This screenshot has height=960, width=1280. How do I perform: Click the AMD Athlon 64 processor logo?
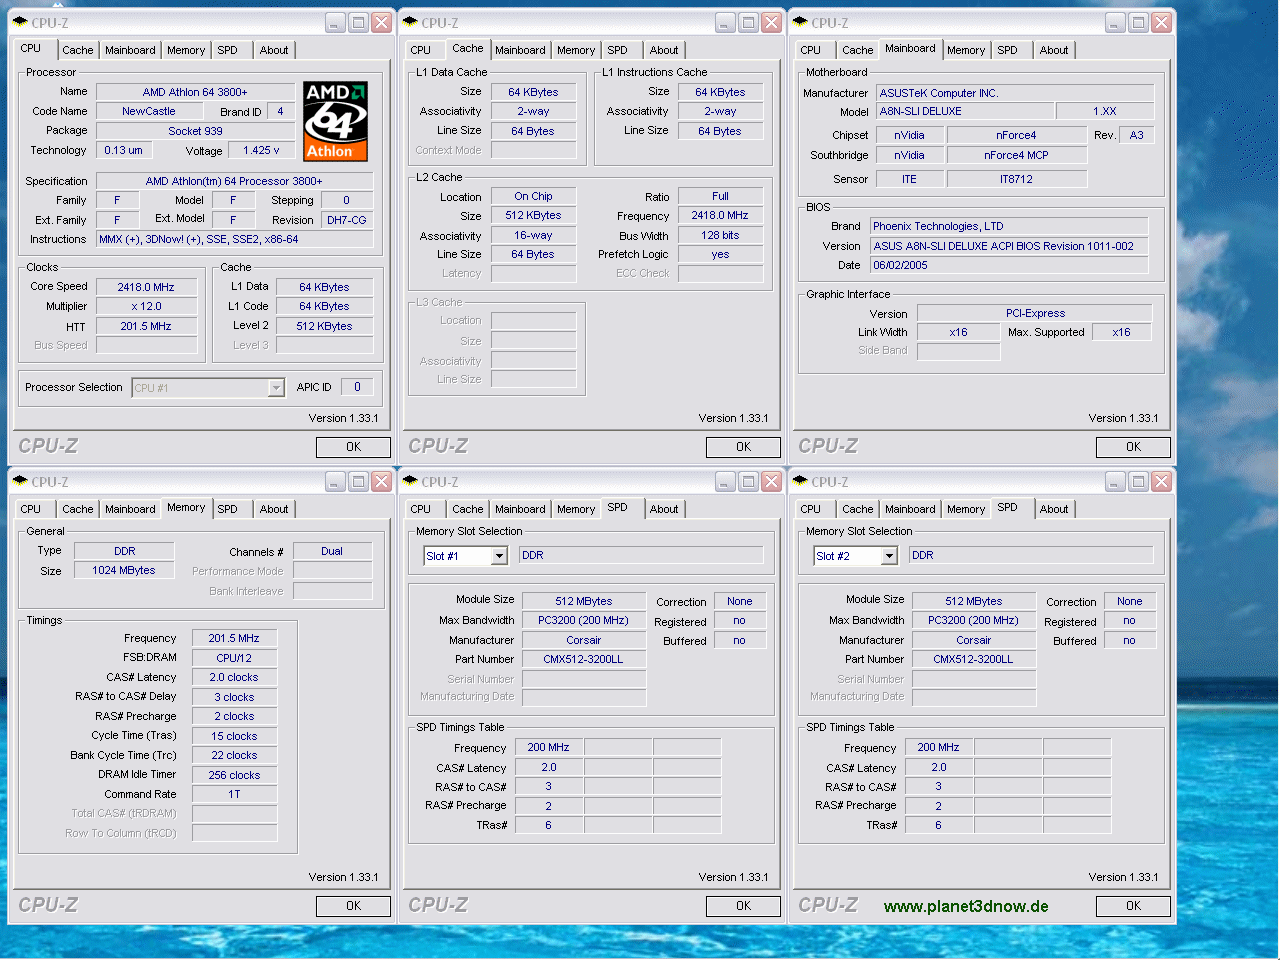[x=336, y=121]
